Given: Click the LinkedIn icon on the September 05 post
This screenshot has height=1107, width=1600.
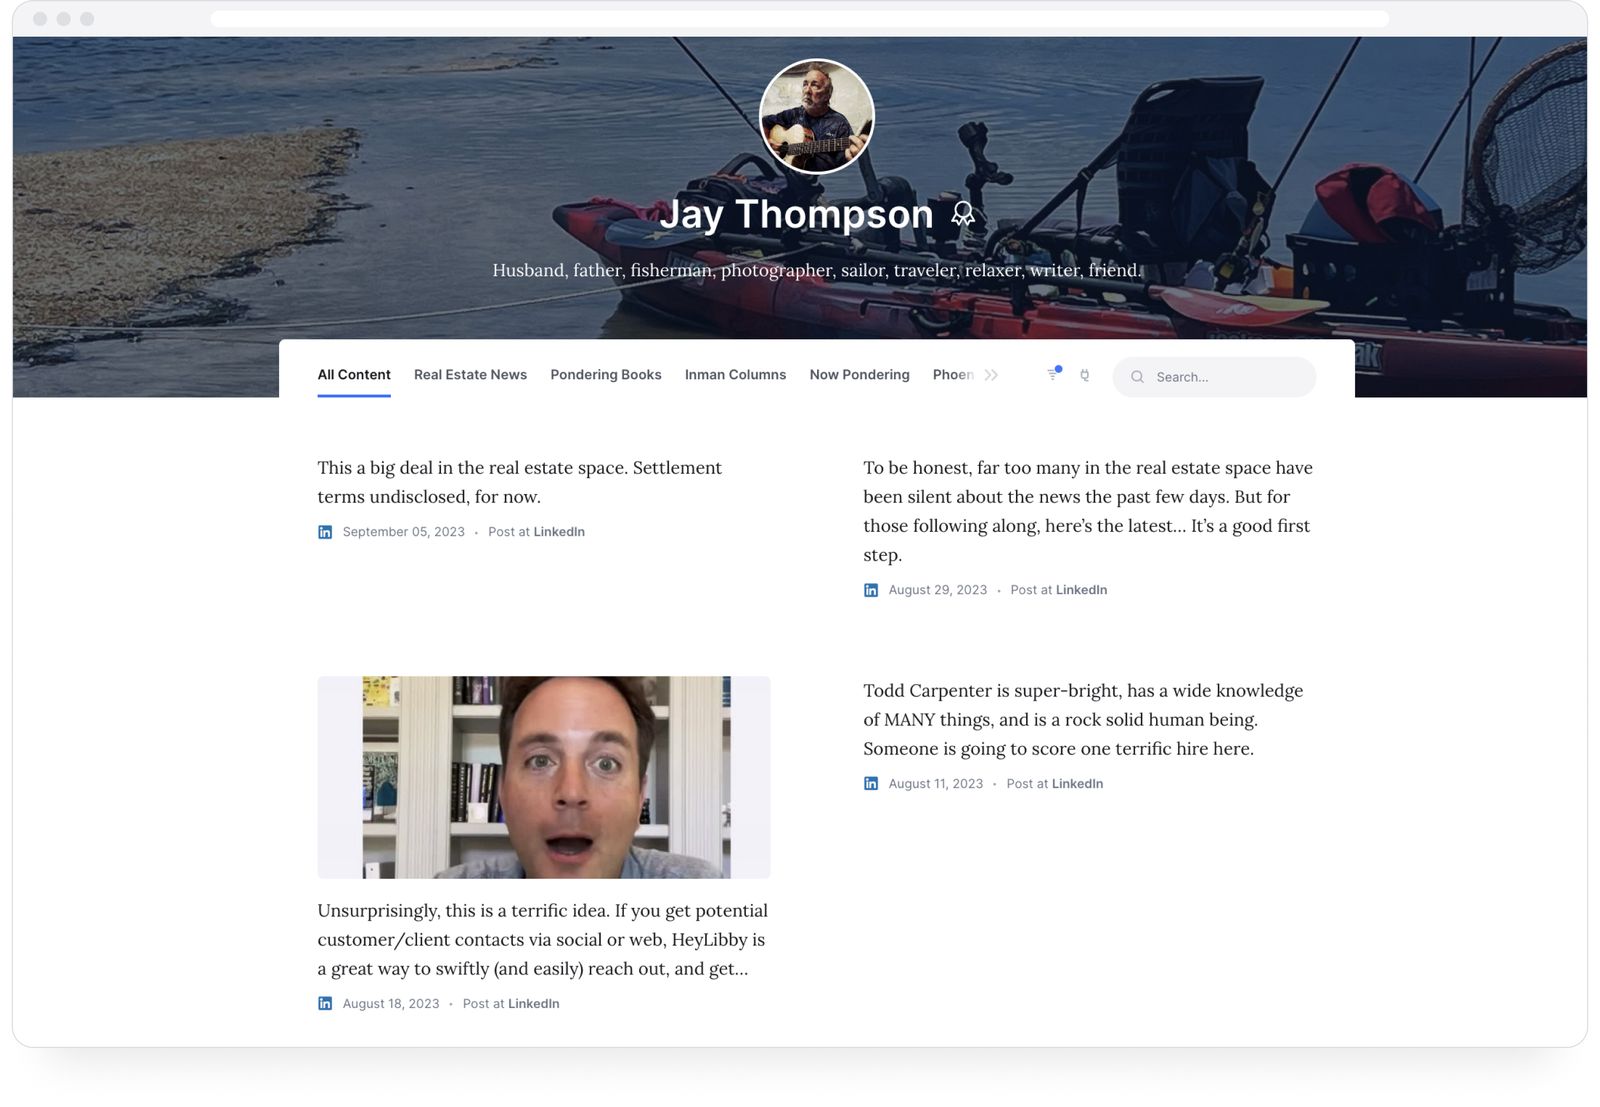Looking at the screenshot, I should tap(325, 531).
